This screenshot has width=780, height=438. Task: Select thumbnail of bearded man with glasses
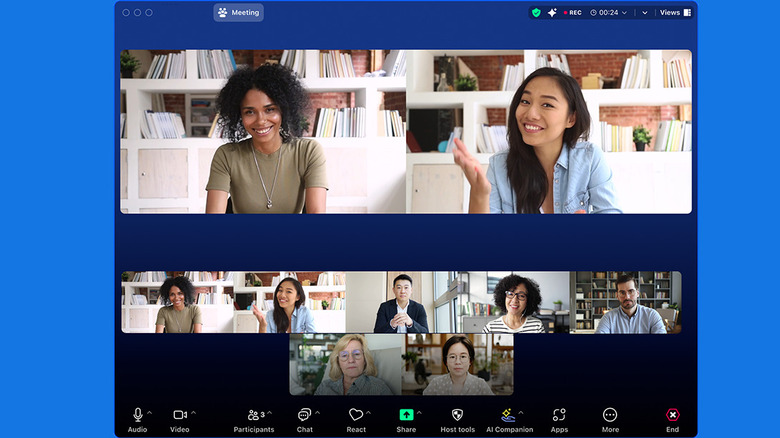click(625, 302)
